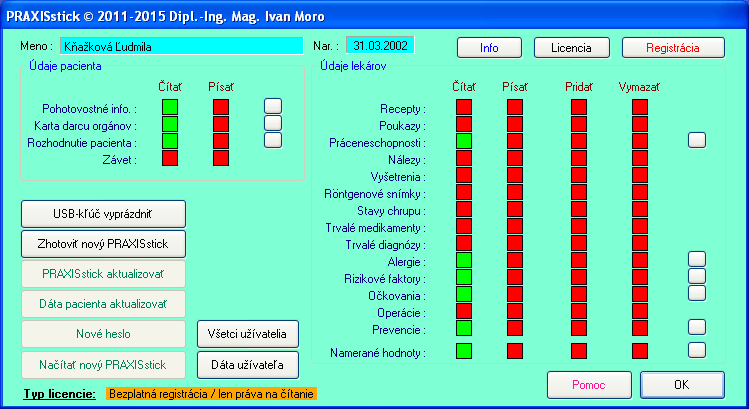The height and width of the screenshot is (409, 749).
Task: Click red Pridať square for Recepty
Action: [x=579, y=107]
